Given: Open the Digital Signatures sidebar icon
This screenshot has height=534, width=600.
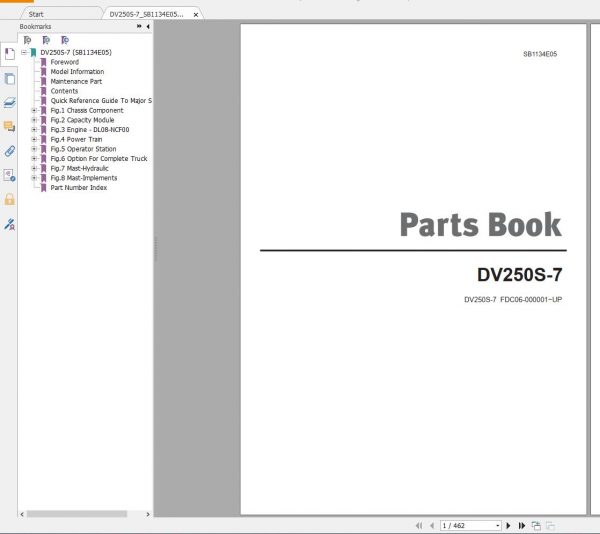Looking at the screenshot, I should (x=10, y=175).
